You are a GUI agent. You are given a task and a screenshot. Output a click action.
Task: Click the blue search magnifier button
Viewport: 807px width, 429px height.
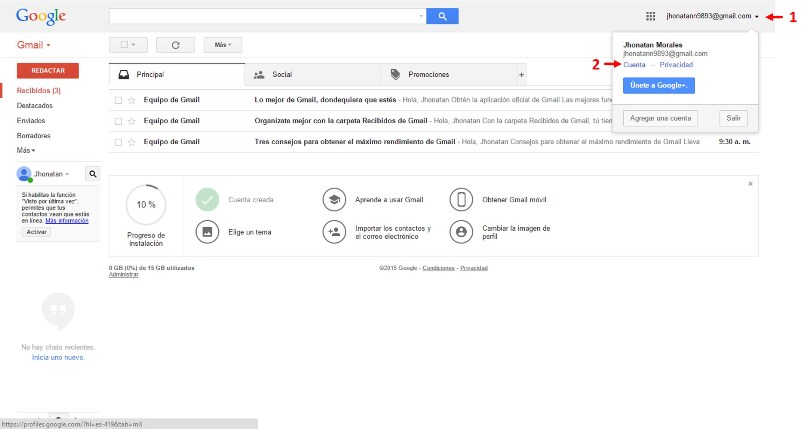(x=442, y=16)
